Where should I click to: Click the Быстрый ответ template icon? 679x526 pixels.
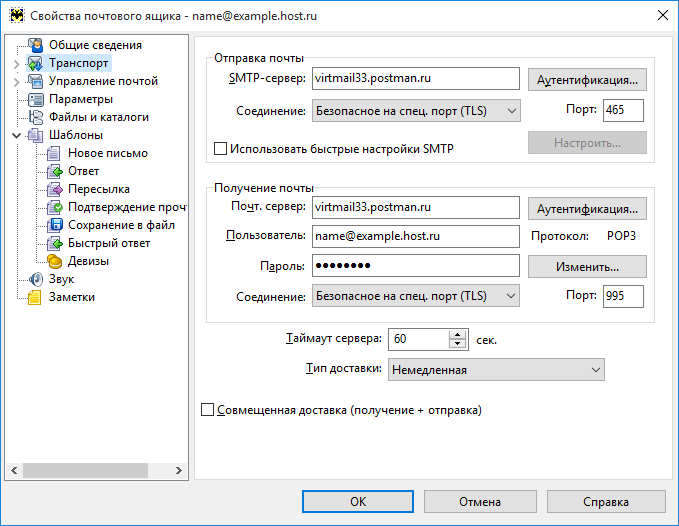point(55,243)
